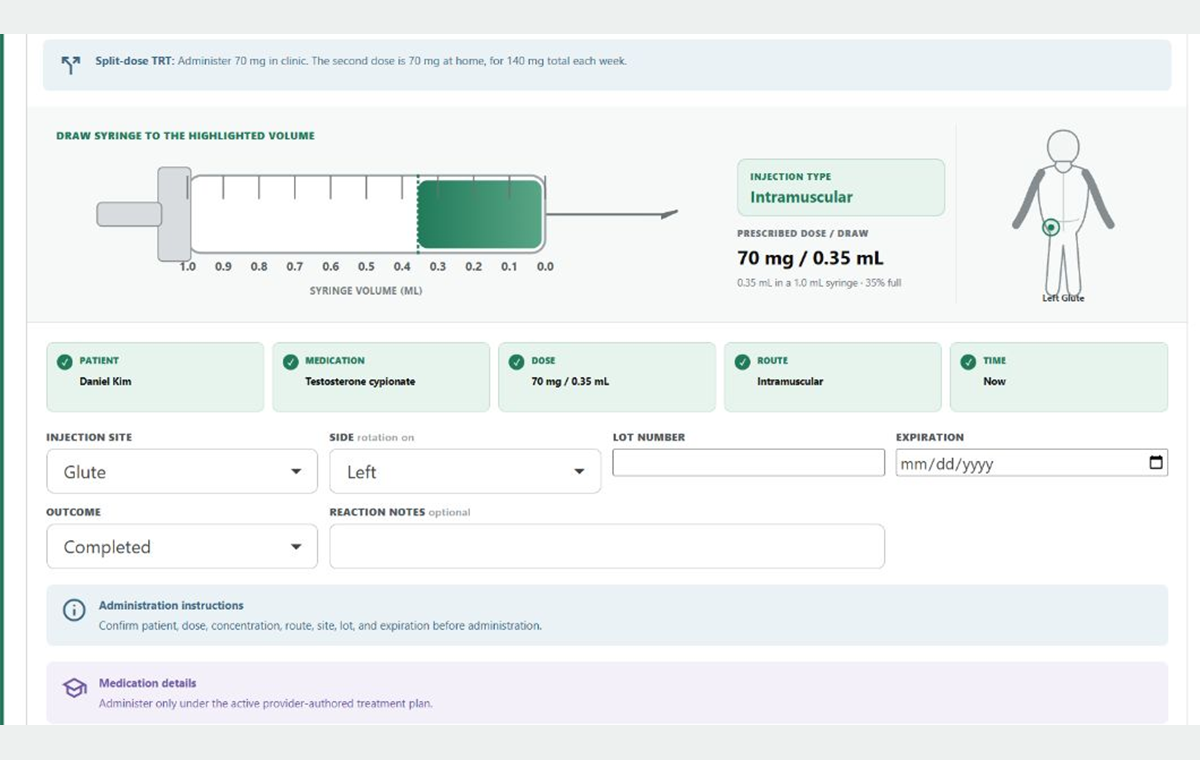Screen dimensions: 1200x760
Task: Click the syringe needle tip
Action: [x=670, y=213]
